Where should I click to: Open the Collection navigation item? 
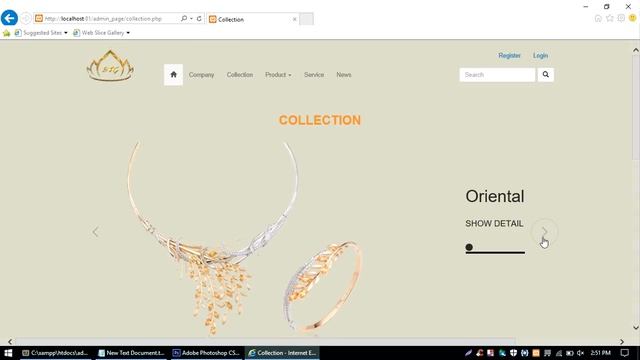click(x=240, y=75)
